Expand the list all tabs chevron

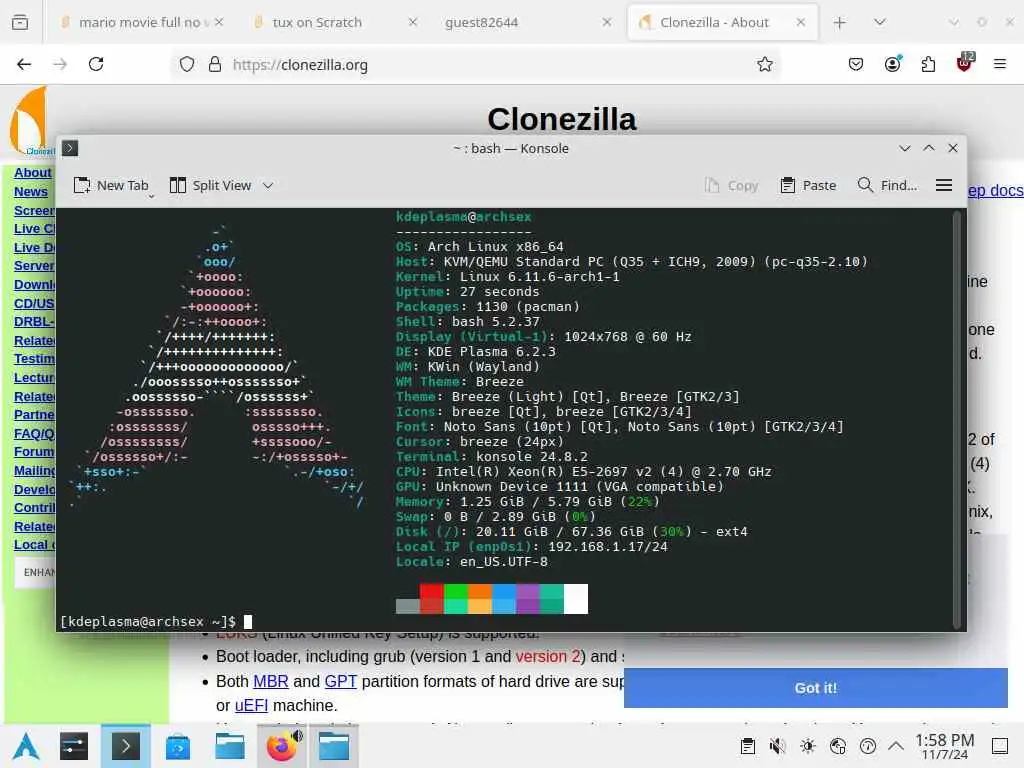(x=880, y=22)
